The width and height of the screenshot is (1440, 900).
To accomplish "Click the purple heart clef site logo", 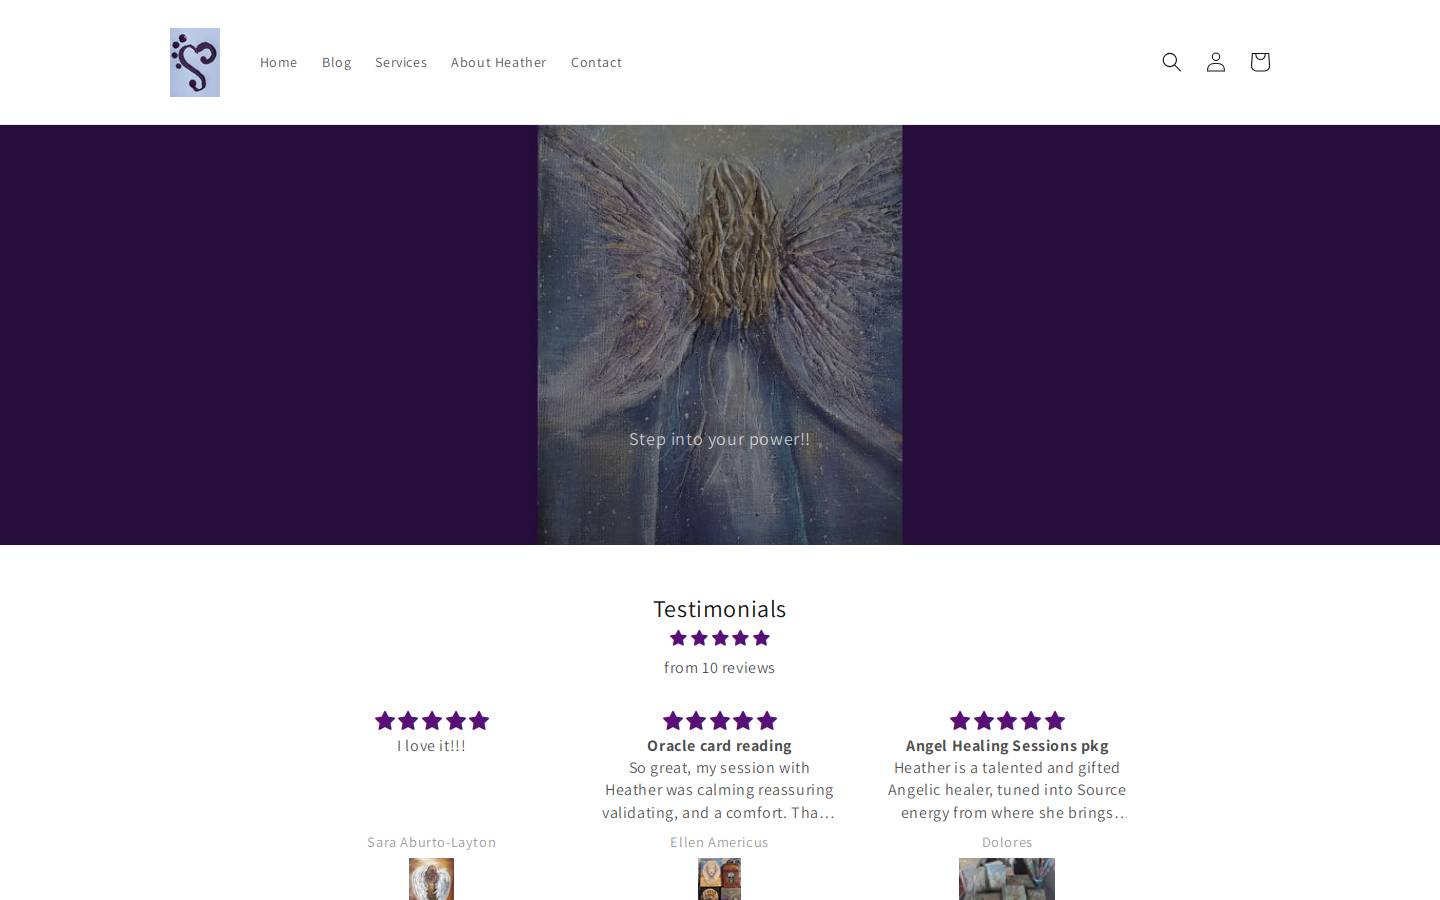I will pos(195,62).
